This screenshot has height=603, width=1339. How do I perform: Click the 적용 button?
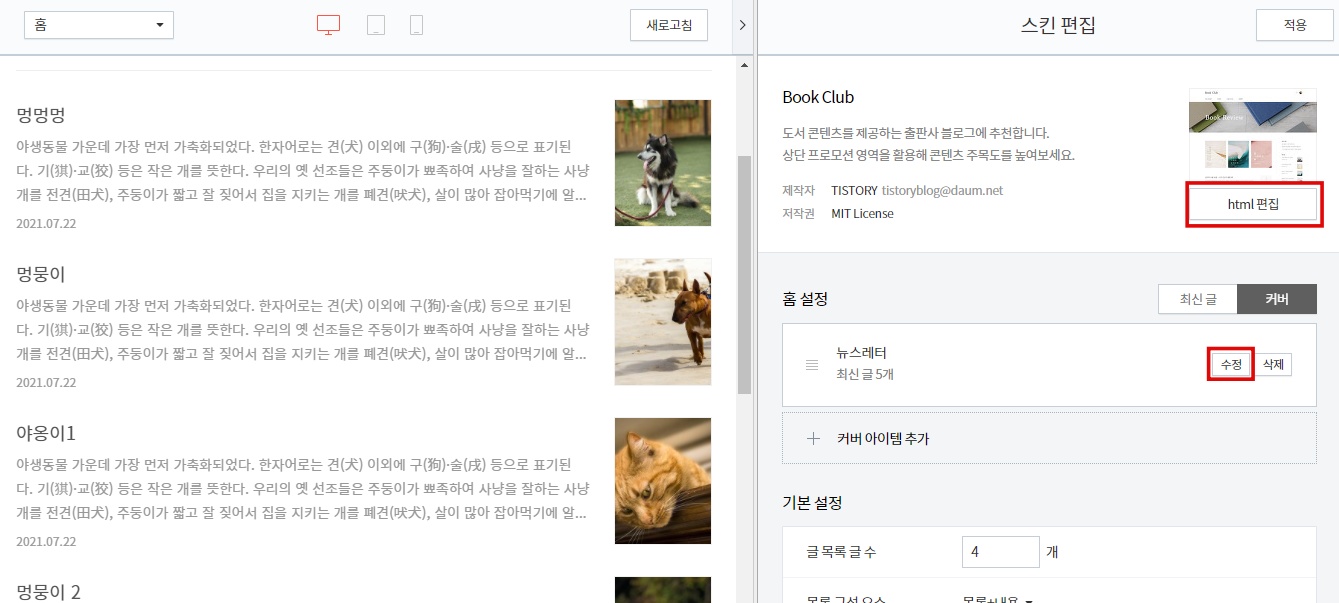click(x=1295, y=25)
